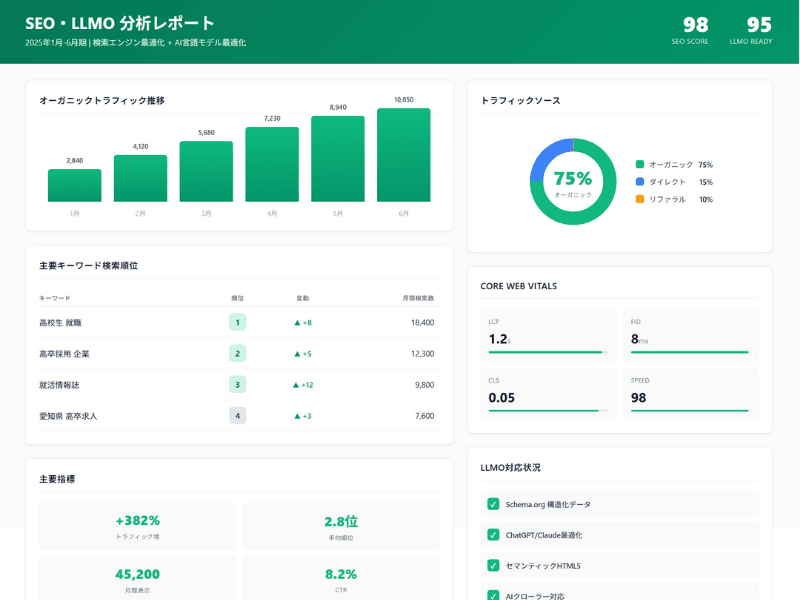Click the green up arrow beside +8
Screen dimensions: 800x600
pyautogui.click(x=297, y=323)
